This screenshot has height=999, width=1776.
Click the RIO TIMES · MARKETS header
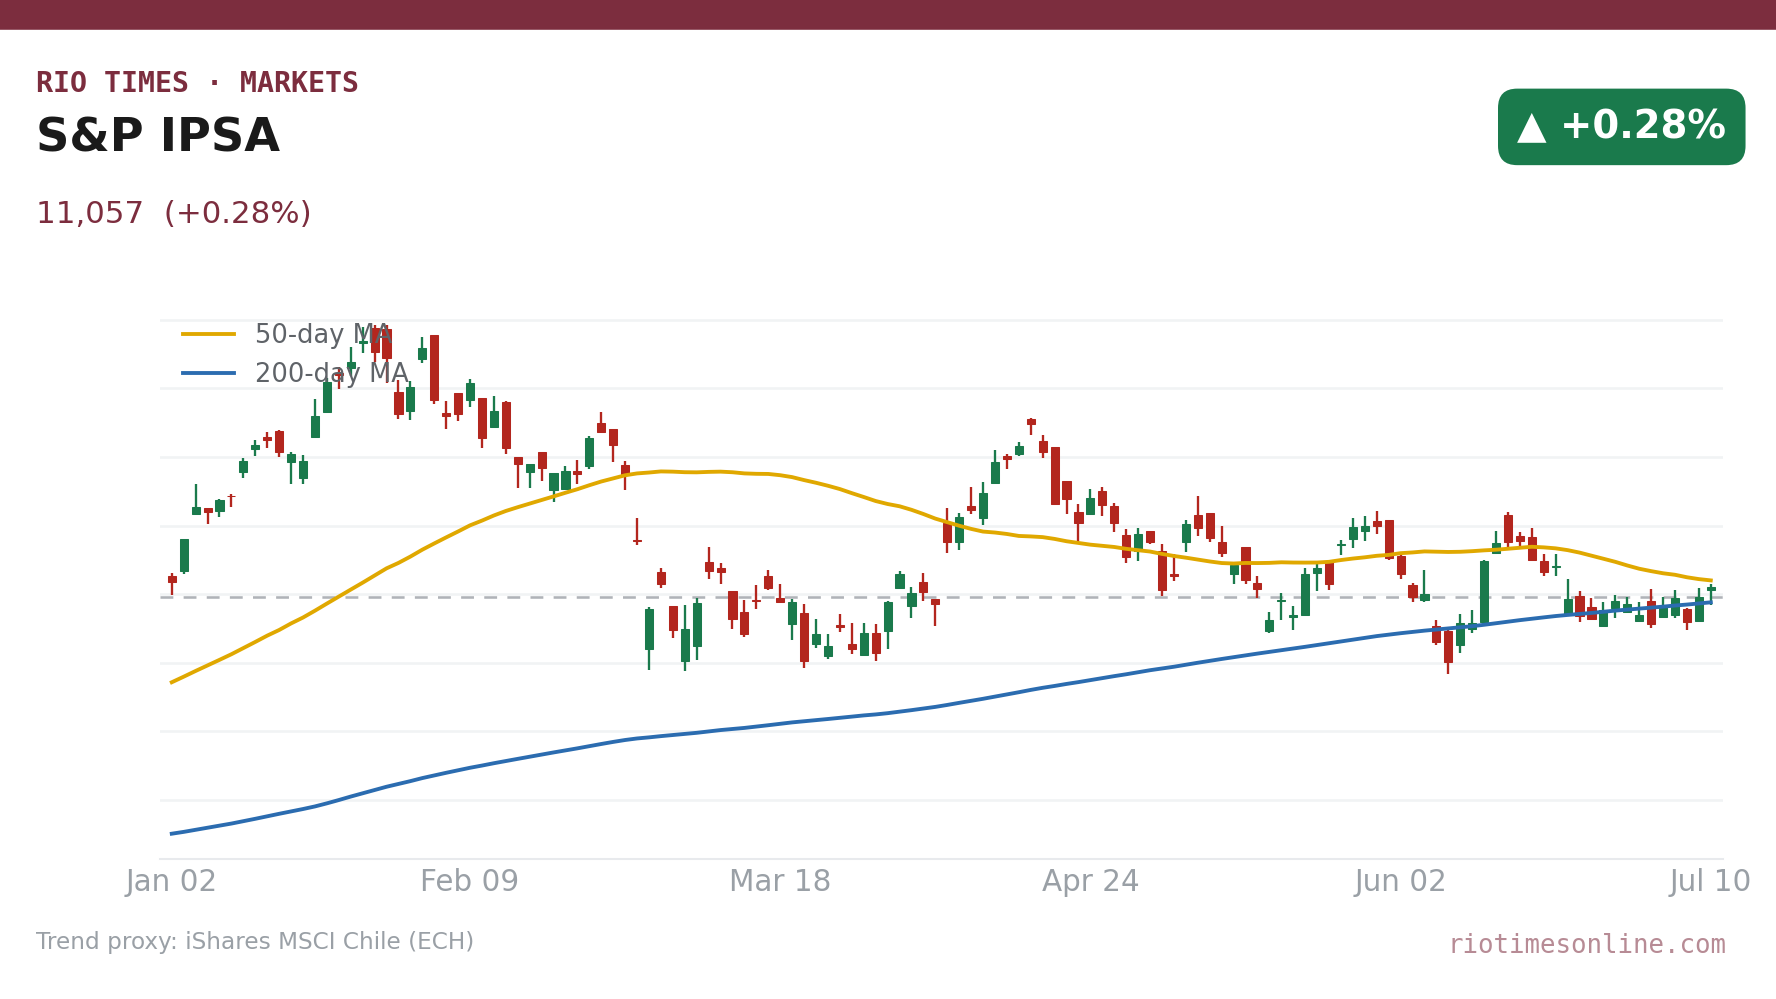(x=197, y=83)
